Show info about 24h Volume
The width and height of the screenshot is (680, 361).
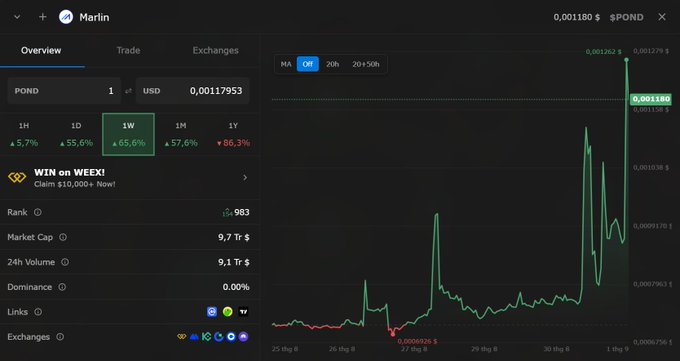point(65,262)
